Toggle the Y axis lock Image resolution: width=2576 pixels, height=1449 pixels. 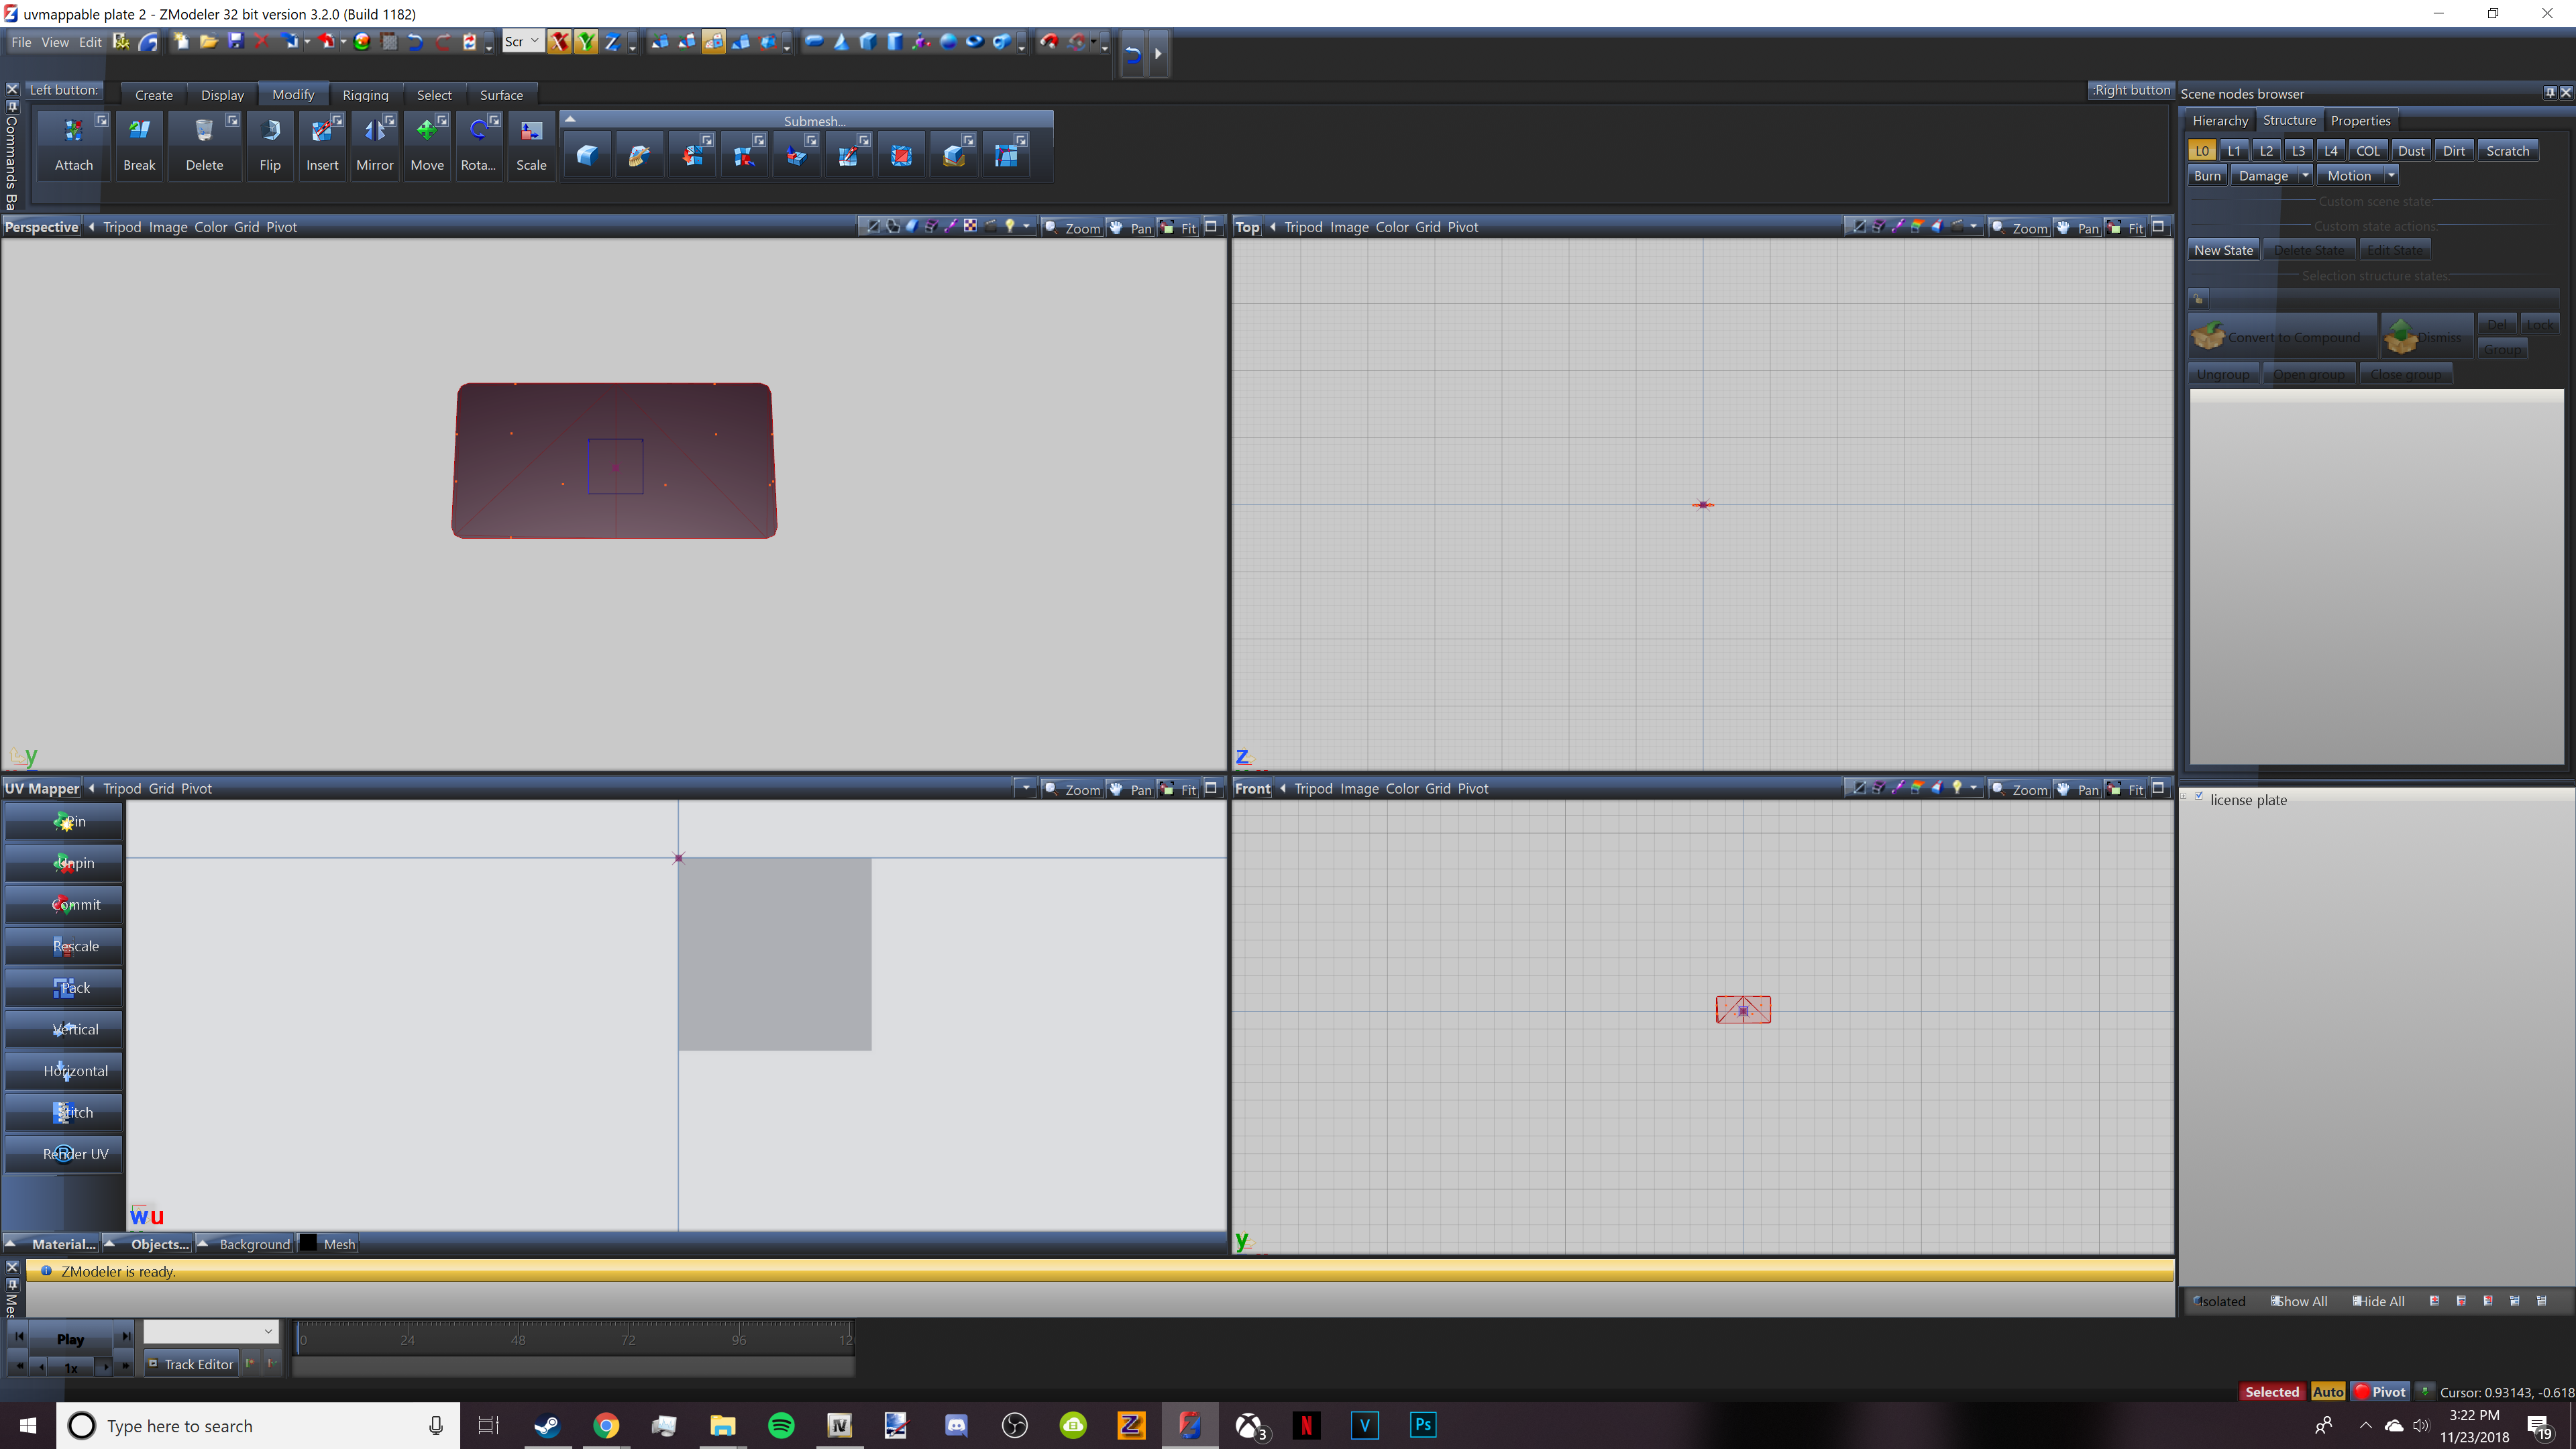click(x=586, y=41)
